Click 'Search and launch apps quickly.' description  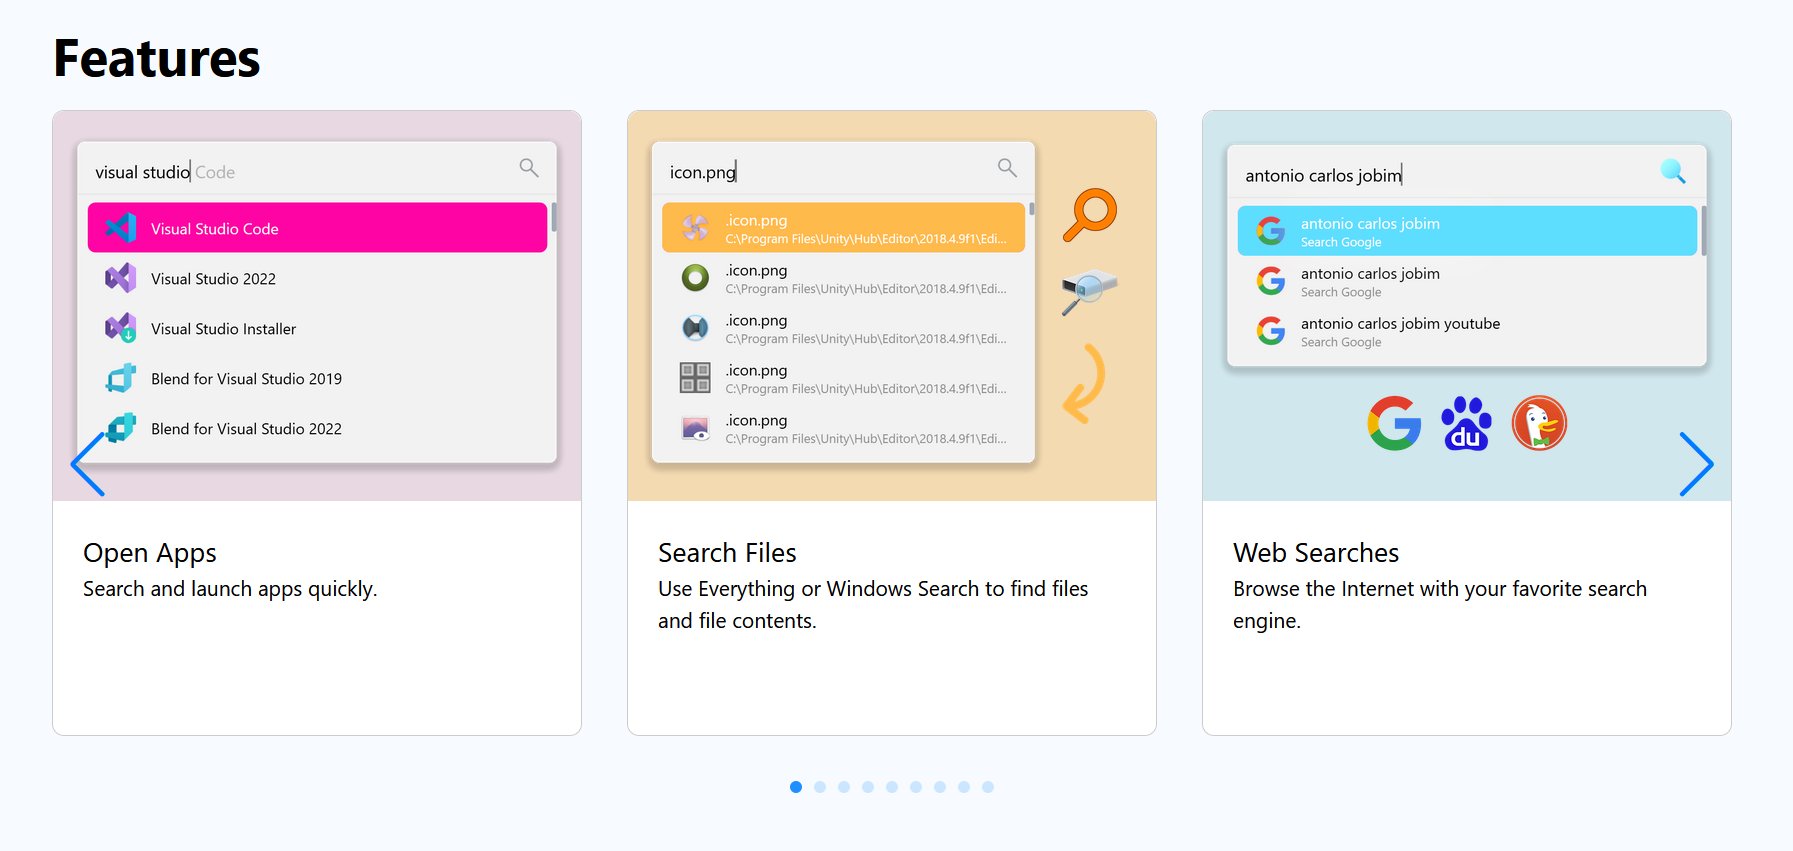[230, 589]
